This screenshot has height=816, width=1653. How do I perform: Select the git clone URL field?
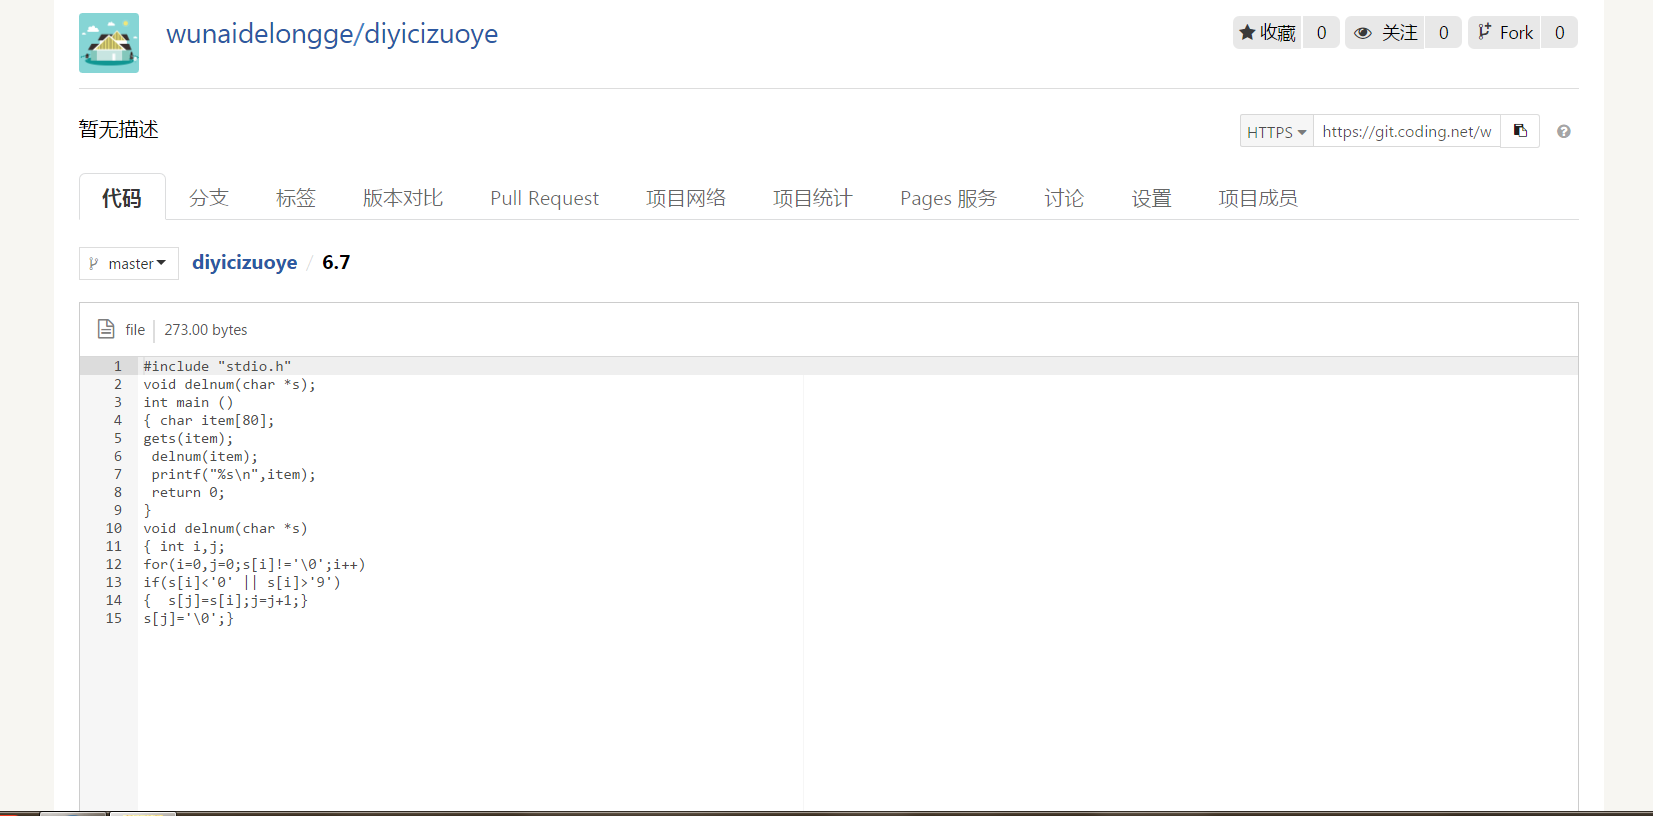click(x=1407, y=132)
